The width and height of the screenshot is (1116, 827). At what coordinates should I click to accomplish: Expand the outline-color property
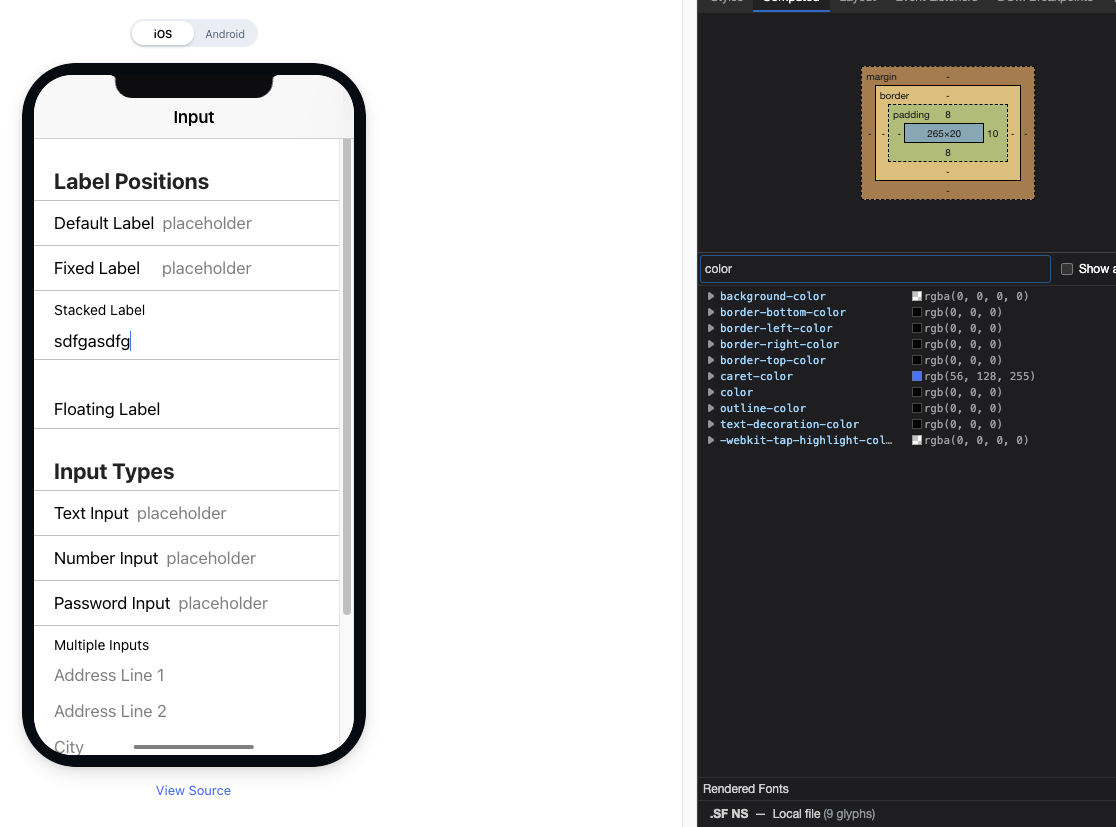coord(710,408)
